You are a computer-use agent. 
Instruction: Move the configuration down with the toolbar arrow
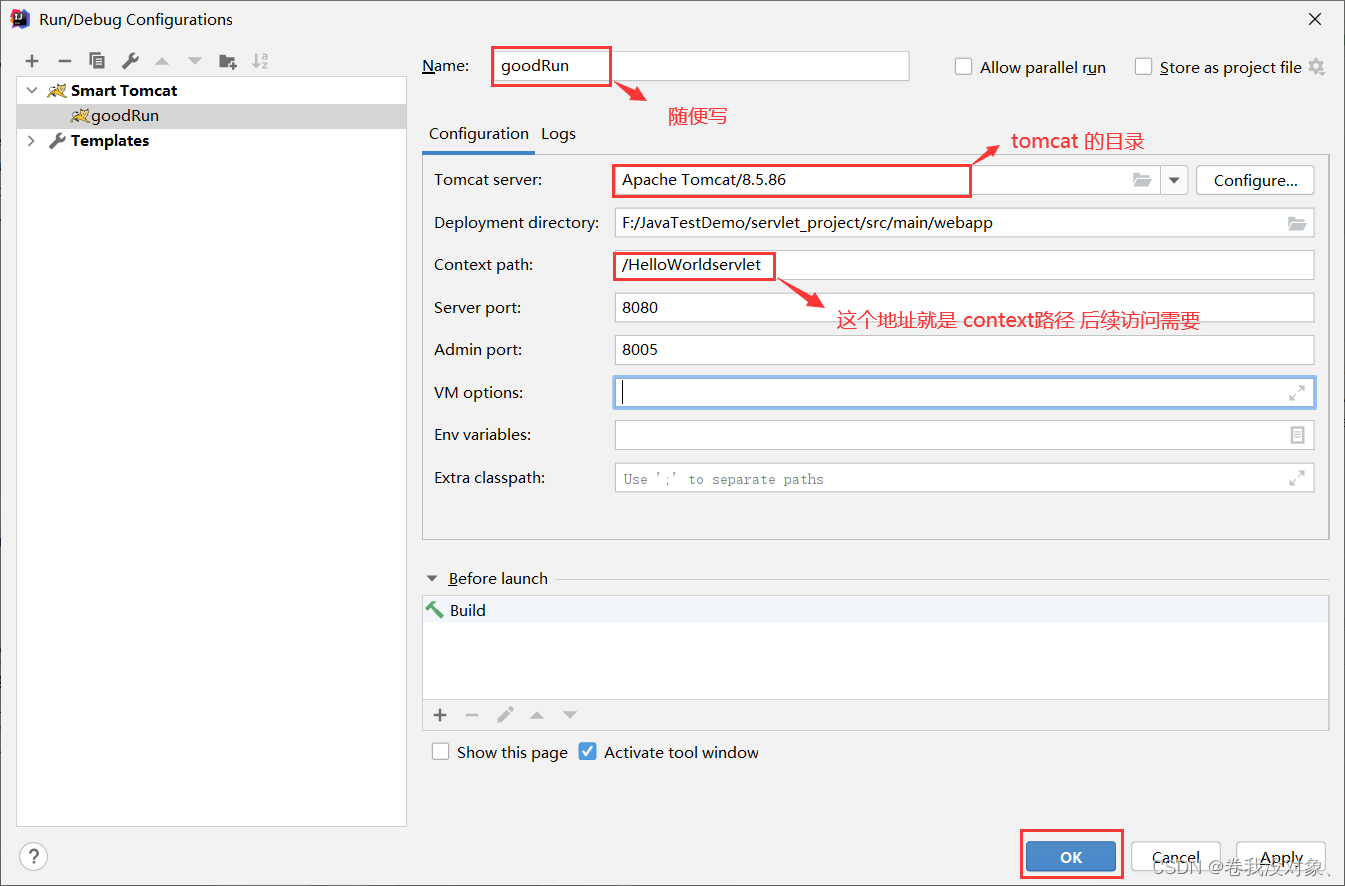[x=194, y=61]
